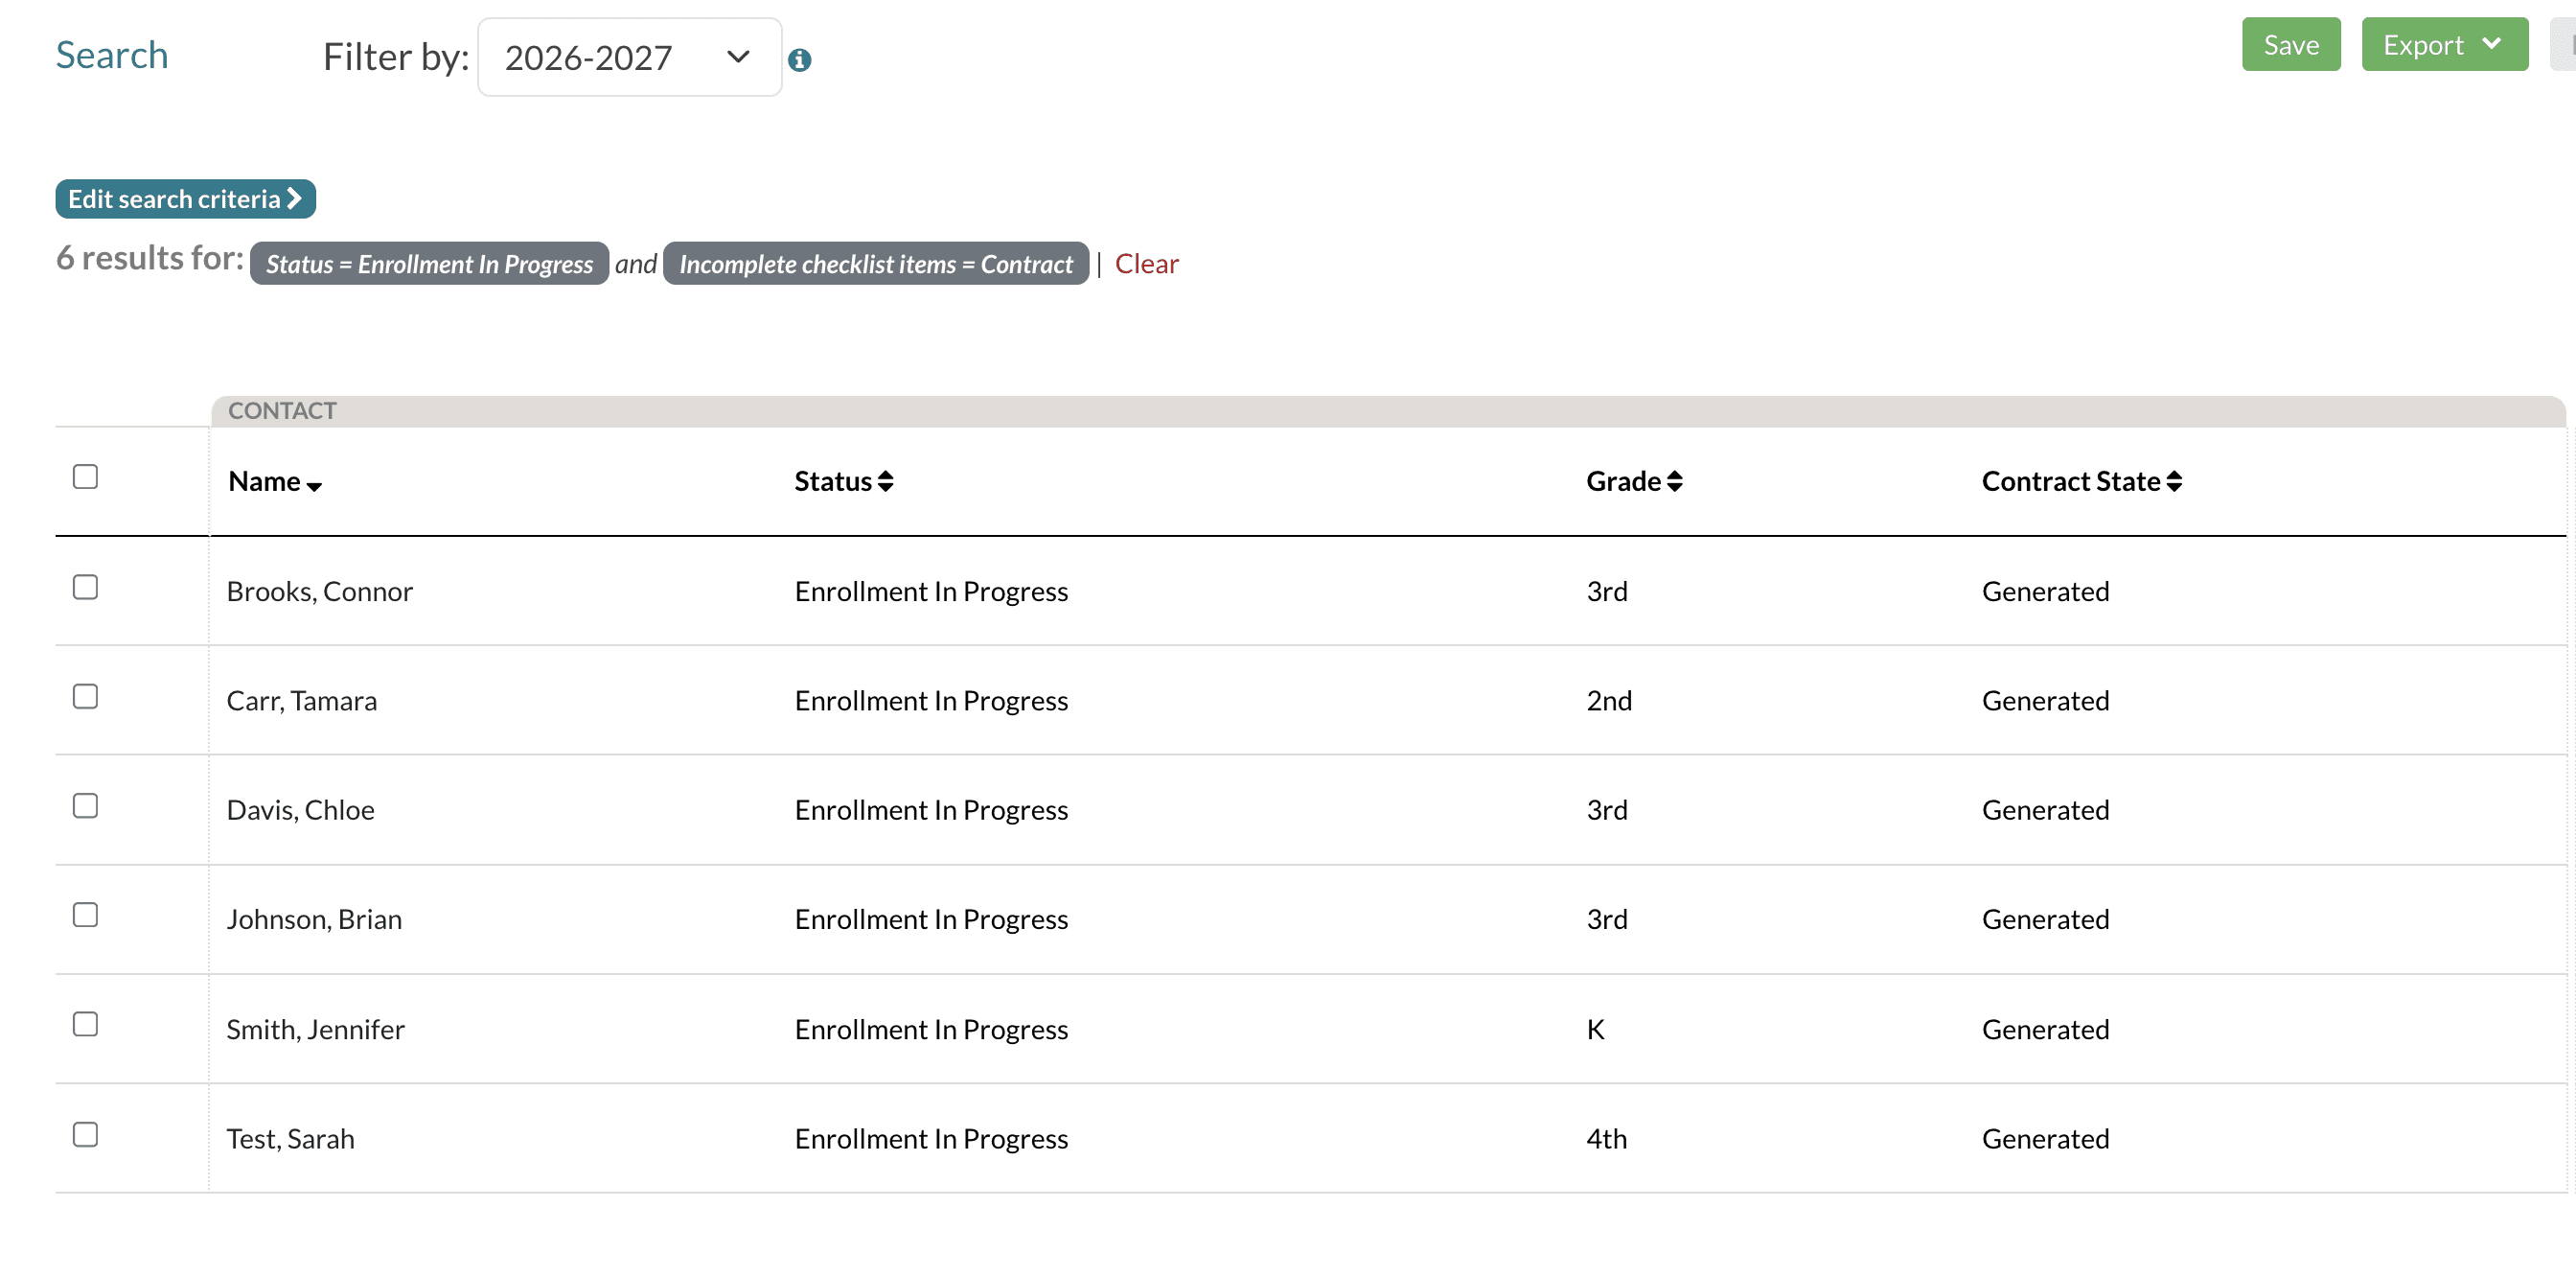Expand the Export dropdown button
The width and height of the screenshot is (2576, 1277).
(2443, 45)
